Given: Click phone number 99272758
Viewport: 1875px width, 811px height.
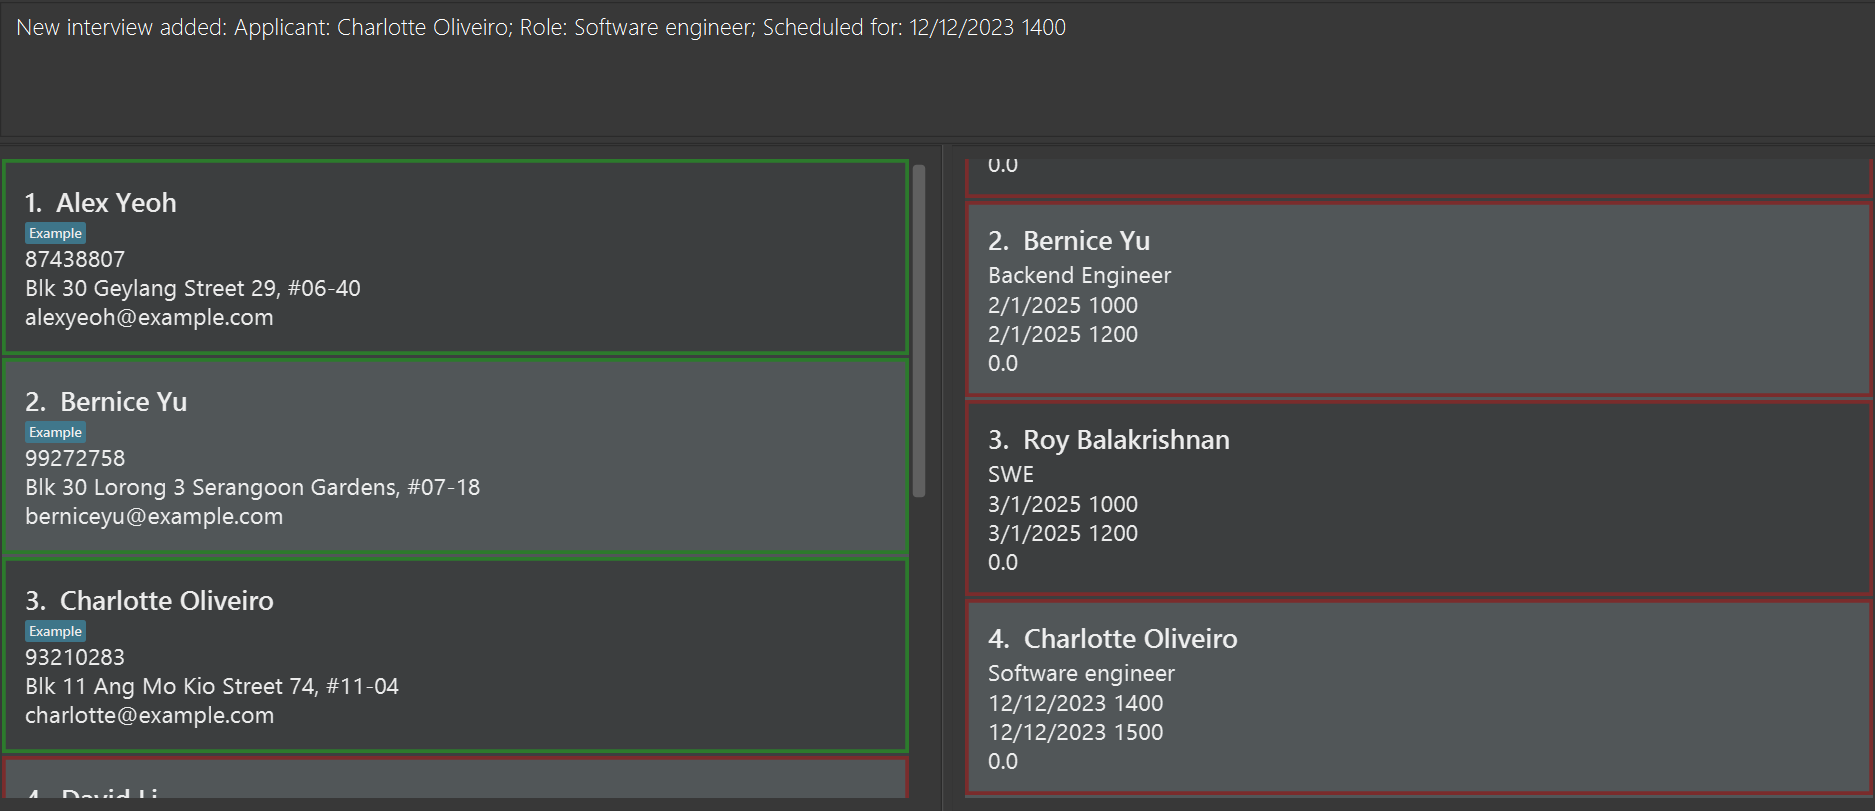Looking at the screenshot, I should 75,458.
